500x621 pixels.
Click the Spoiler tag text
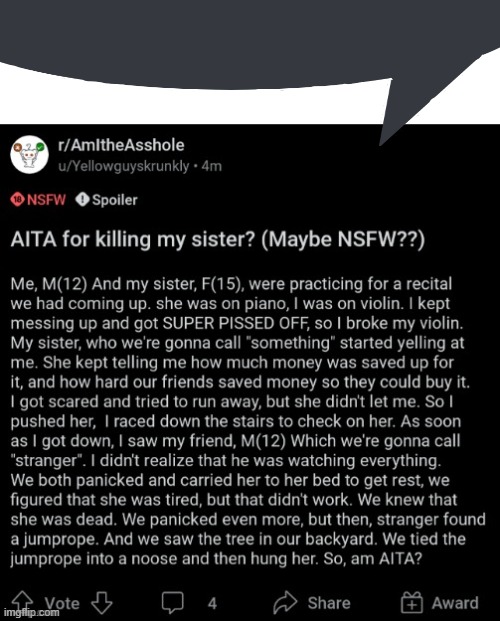tap(115, 200)
